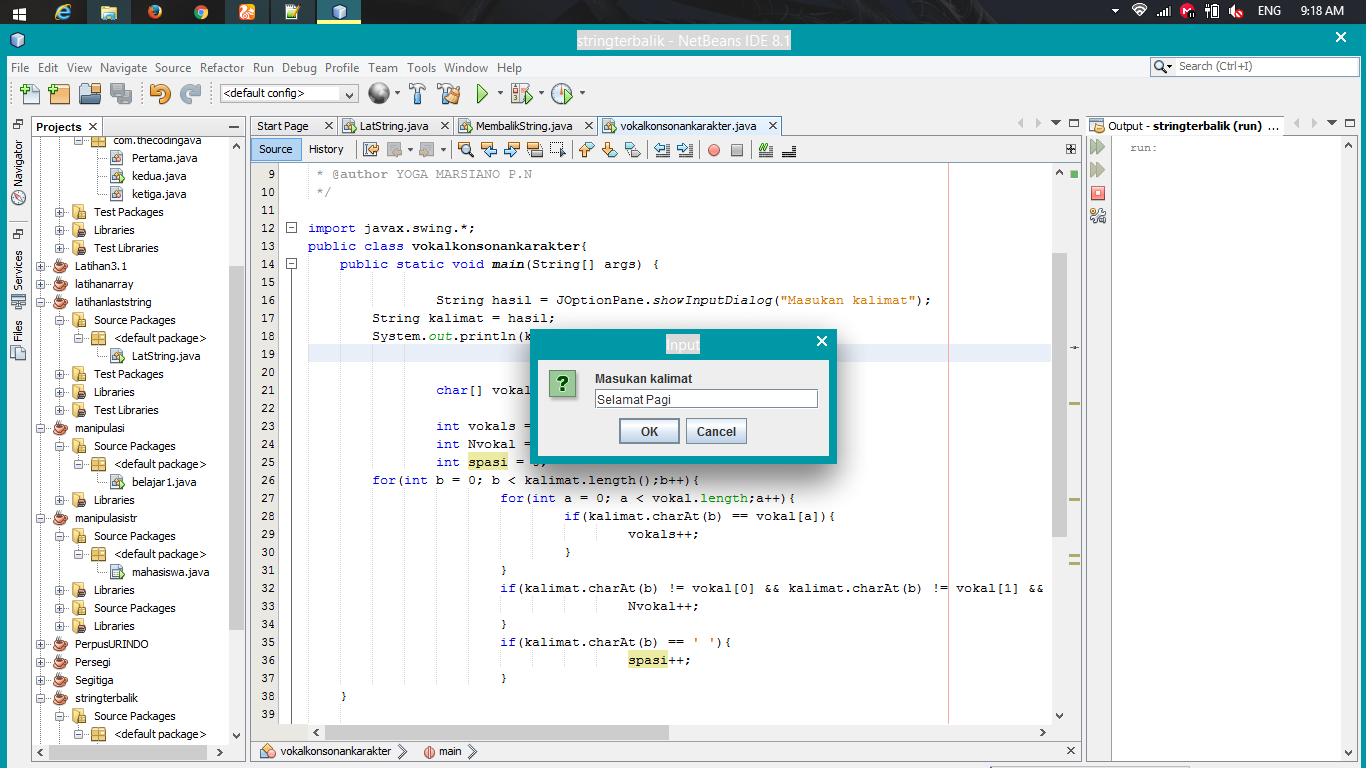Click the Stop Macro Recording square icon

[737, 150]
